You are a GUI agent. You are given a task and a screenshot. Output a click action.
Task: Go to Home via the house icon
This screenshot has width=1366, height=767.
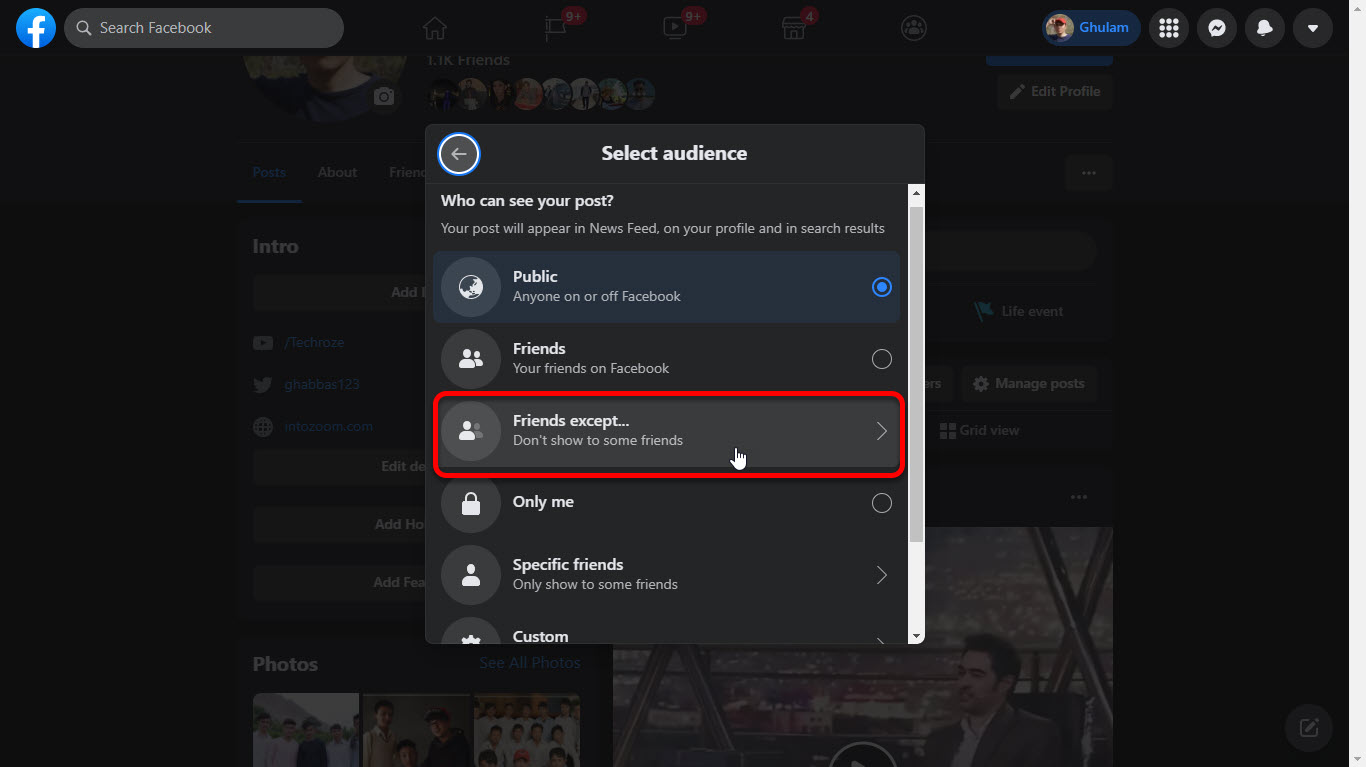(x=434, y=28)
